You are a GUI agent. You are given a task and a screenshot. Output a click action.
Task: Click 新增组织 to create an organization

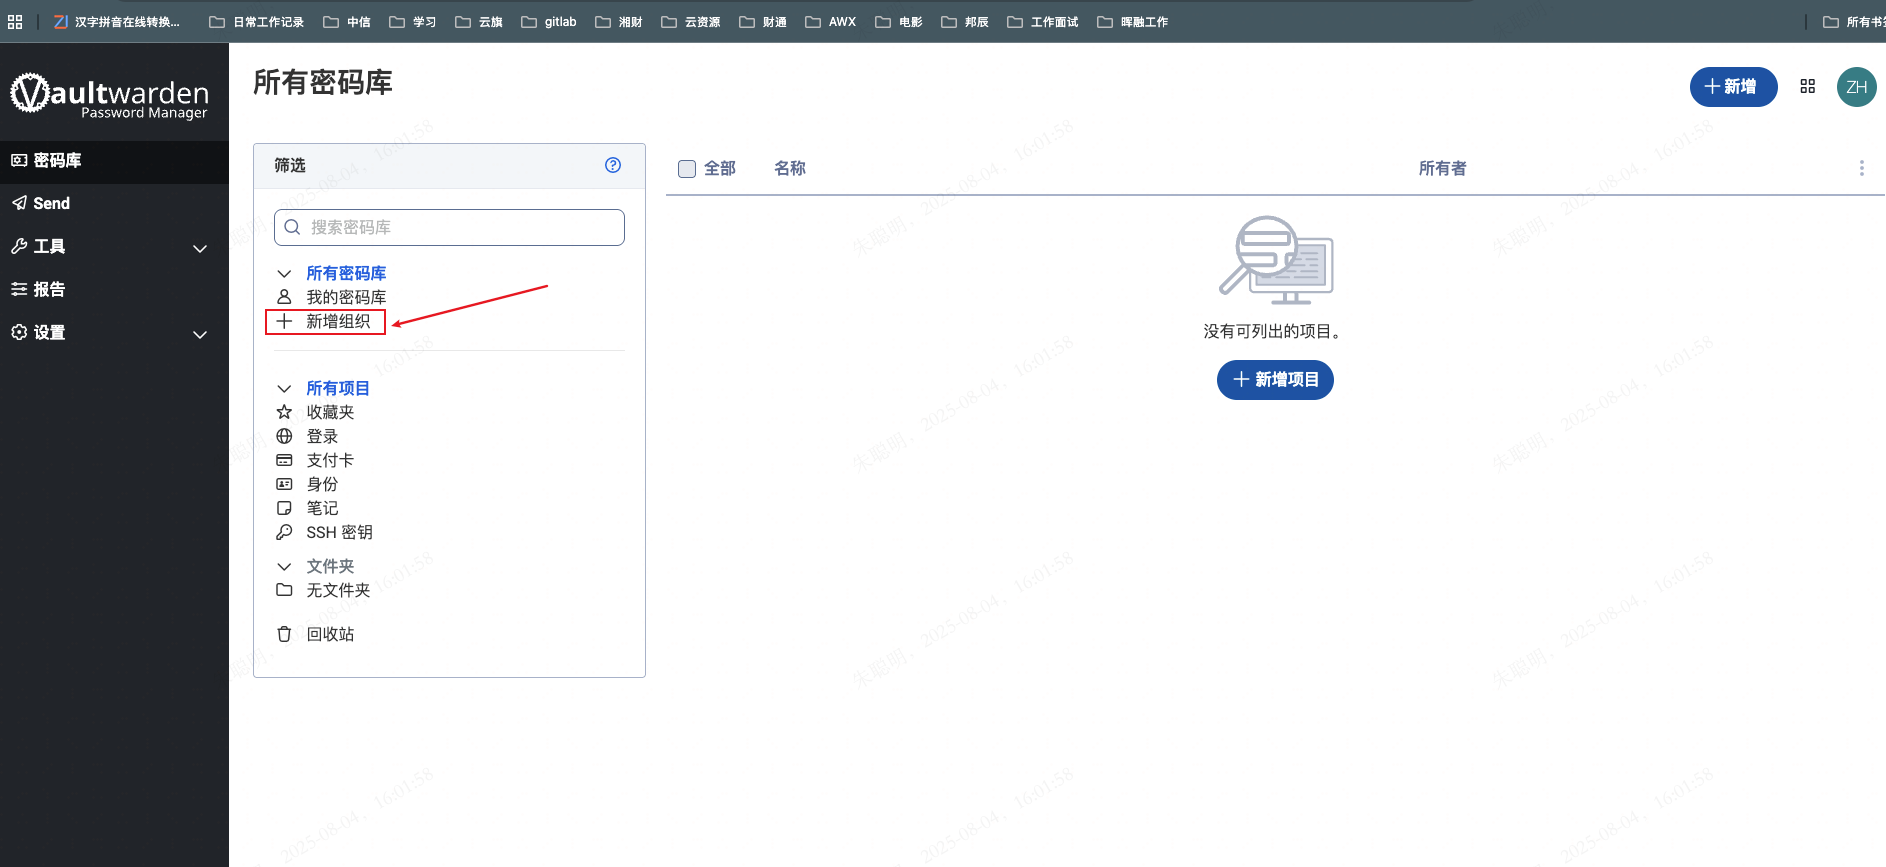(x=337, y=321)
